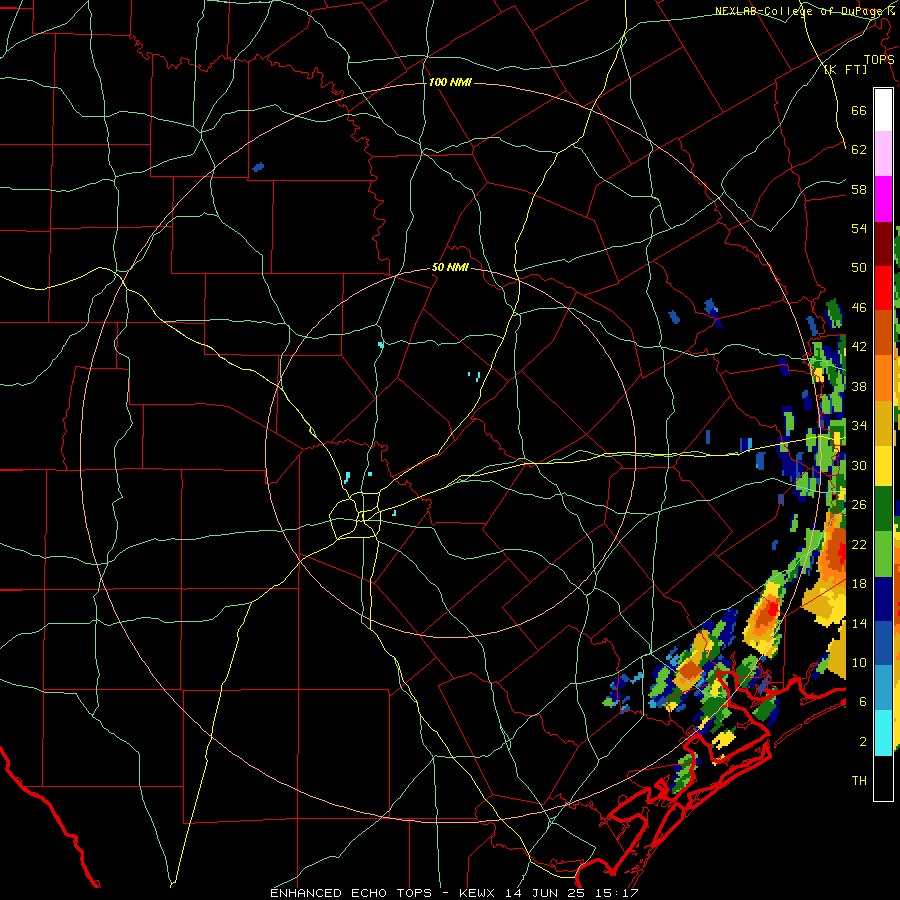Image resolution: width=900 pixels, height=900 pixels.
Task: Pick the bright red legend swatch
Action: (x=883, y=288)
